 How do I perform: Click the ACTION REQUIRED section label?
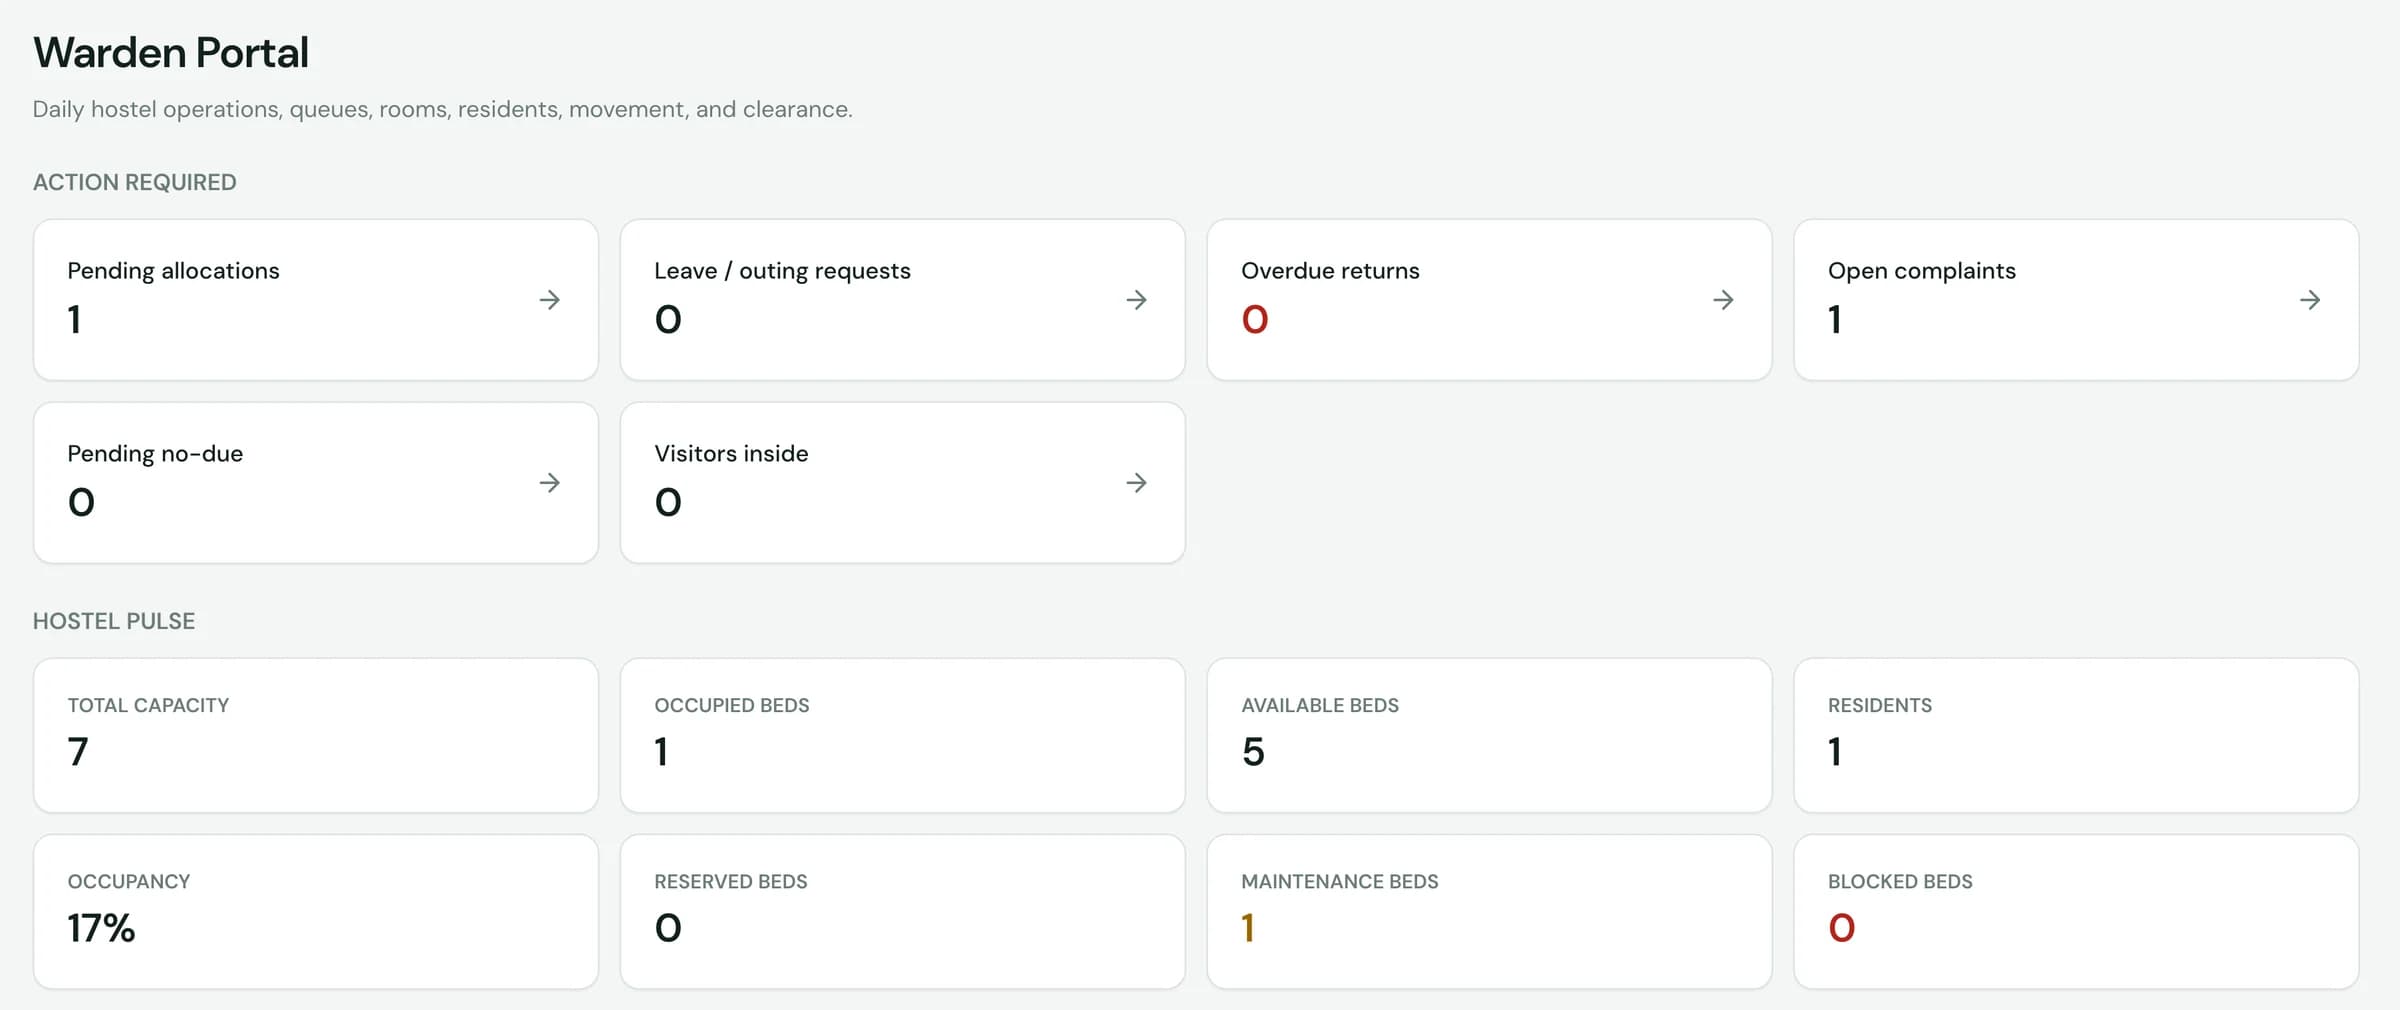point(135,182)
